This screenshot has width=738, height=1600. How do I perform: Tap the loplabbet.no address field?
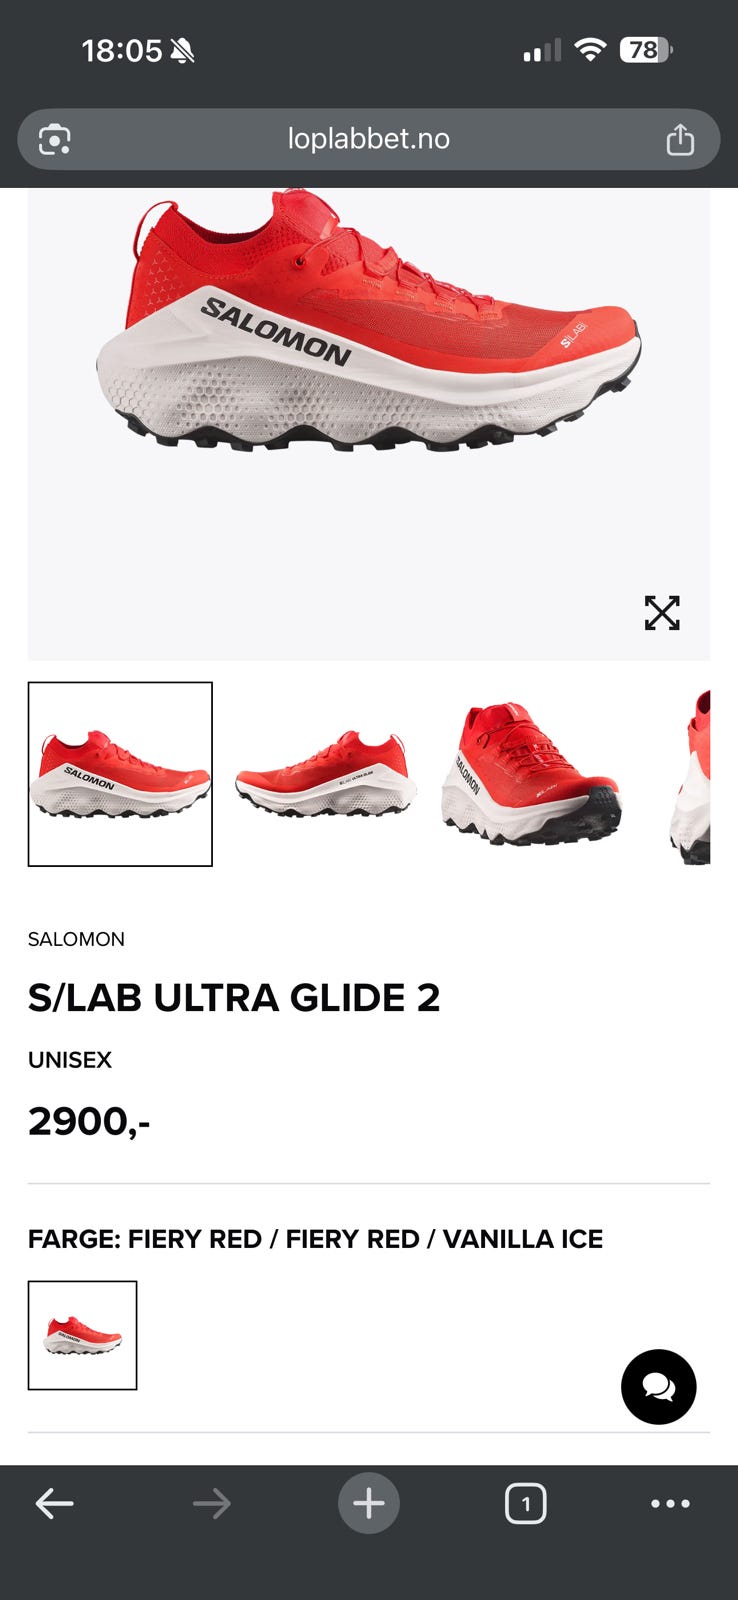369,139
